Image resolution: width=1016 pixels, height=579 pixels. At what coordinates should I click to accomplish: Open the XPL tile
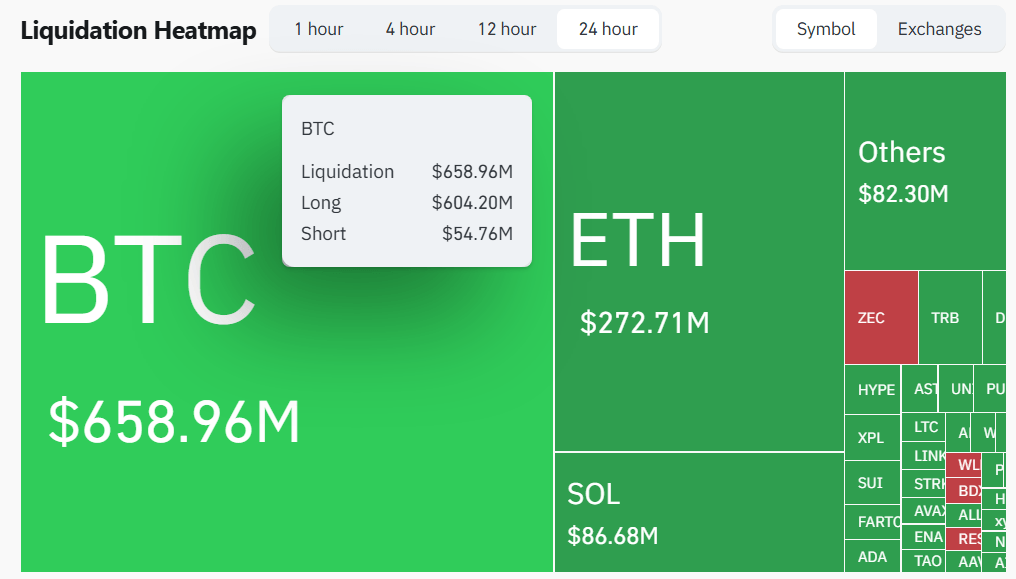tap(871, 437)
